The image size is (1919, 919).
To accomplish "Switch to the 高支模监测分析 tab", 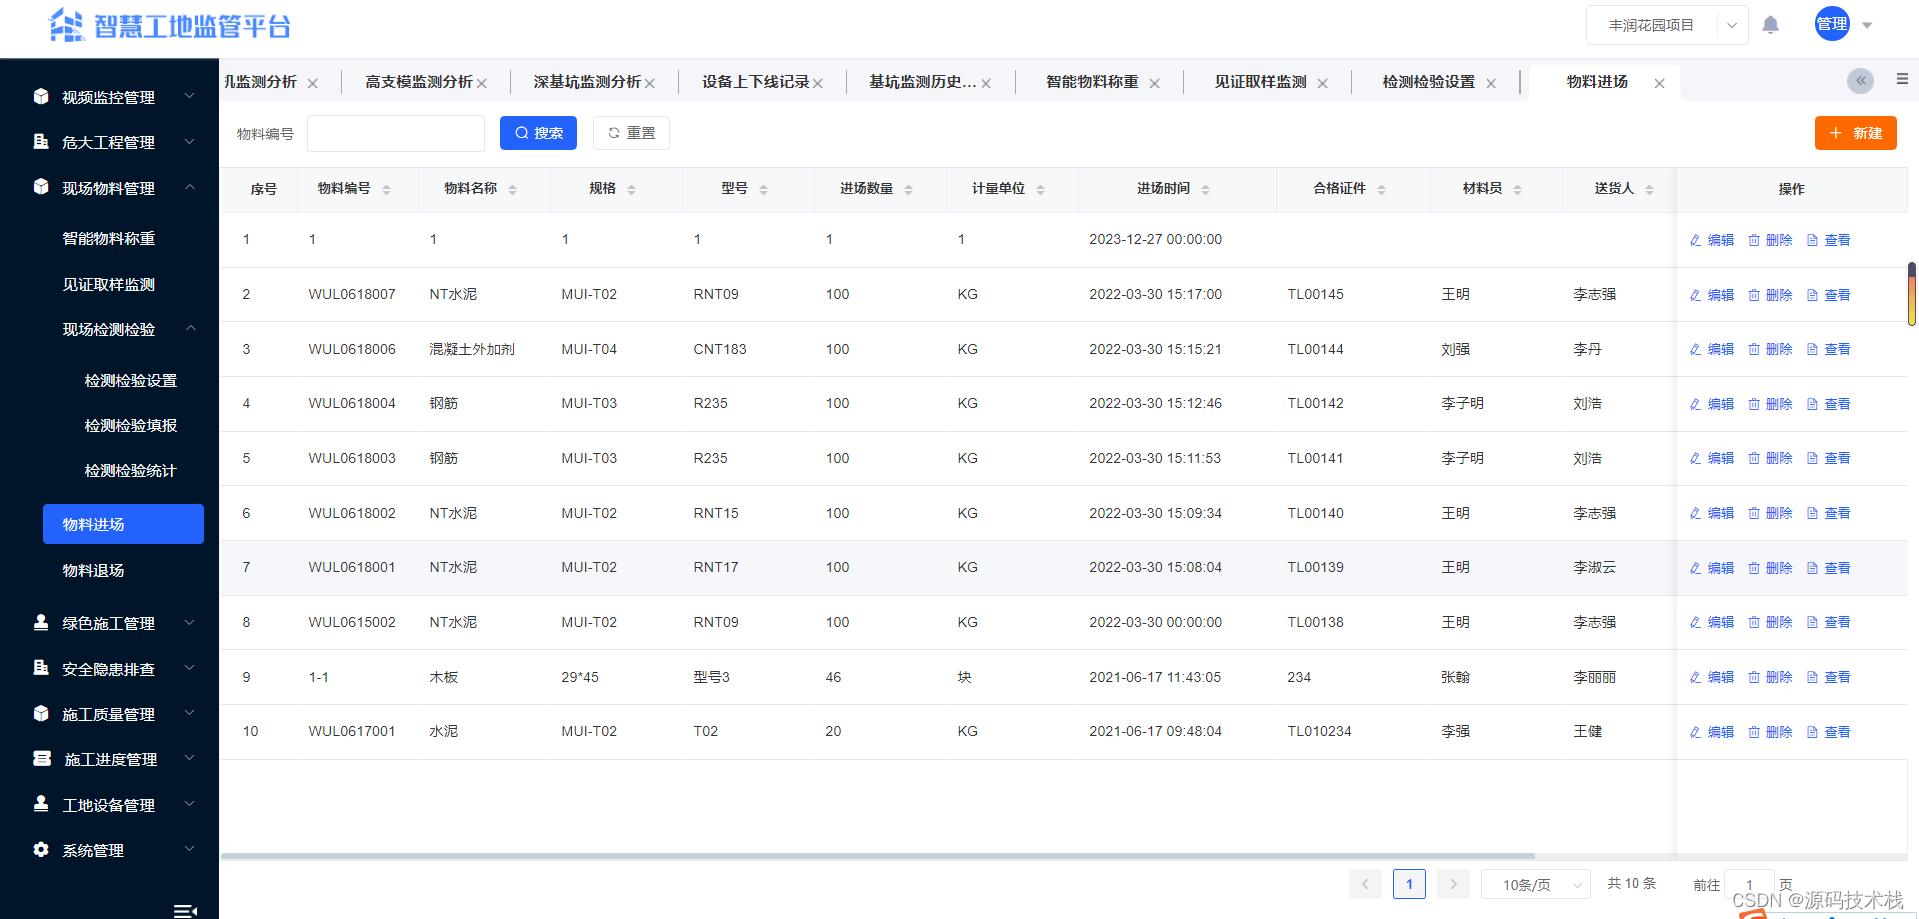I will (x=419, y=82).
